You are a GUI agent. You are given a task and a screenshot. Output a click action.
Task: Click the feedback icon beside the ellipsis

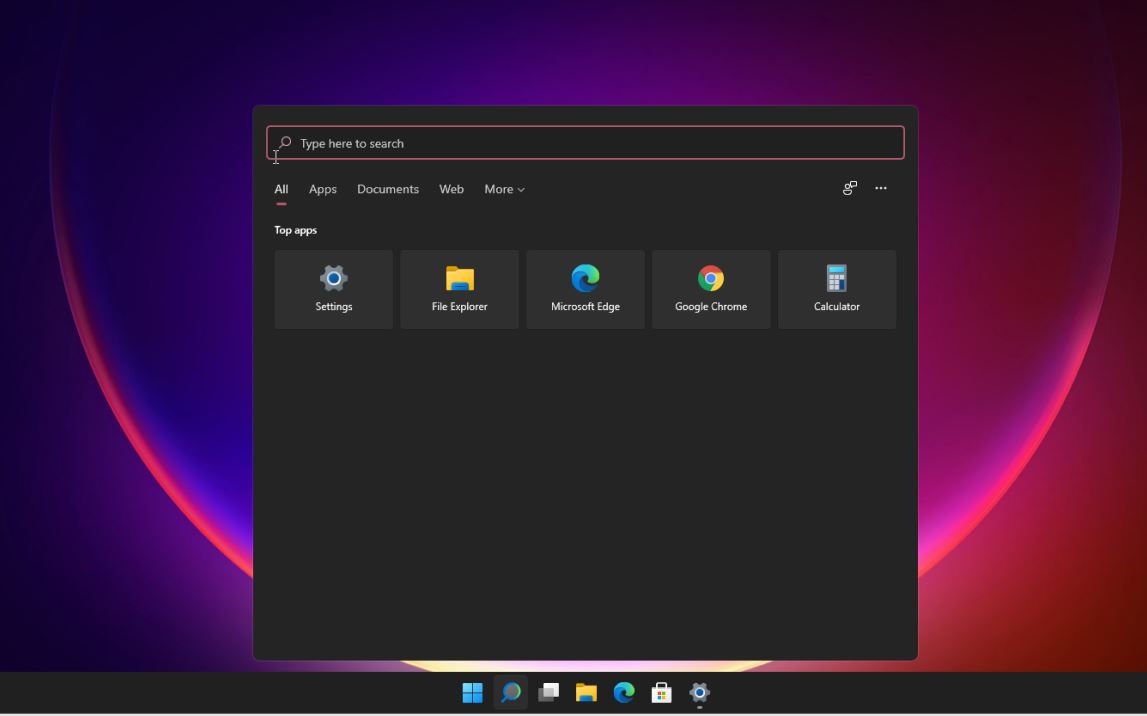(849, 188)
